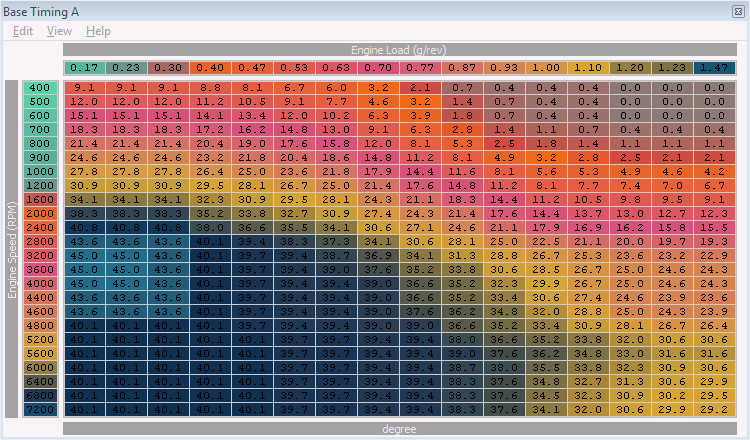Open the Help menu
The height and width of the screenshot is (440, 750).
pyautogui.click(x=98, y=31)
